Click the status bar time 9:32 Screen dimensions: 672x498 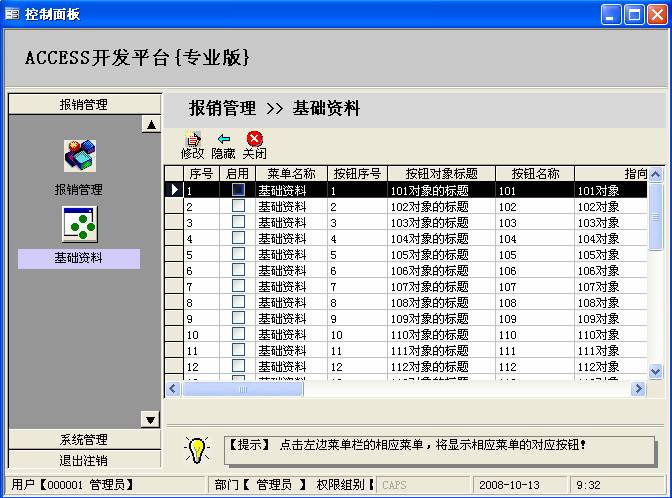click(x=588, y=485)
